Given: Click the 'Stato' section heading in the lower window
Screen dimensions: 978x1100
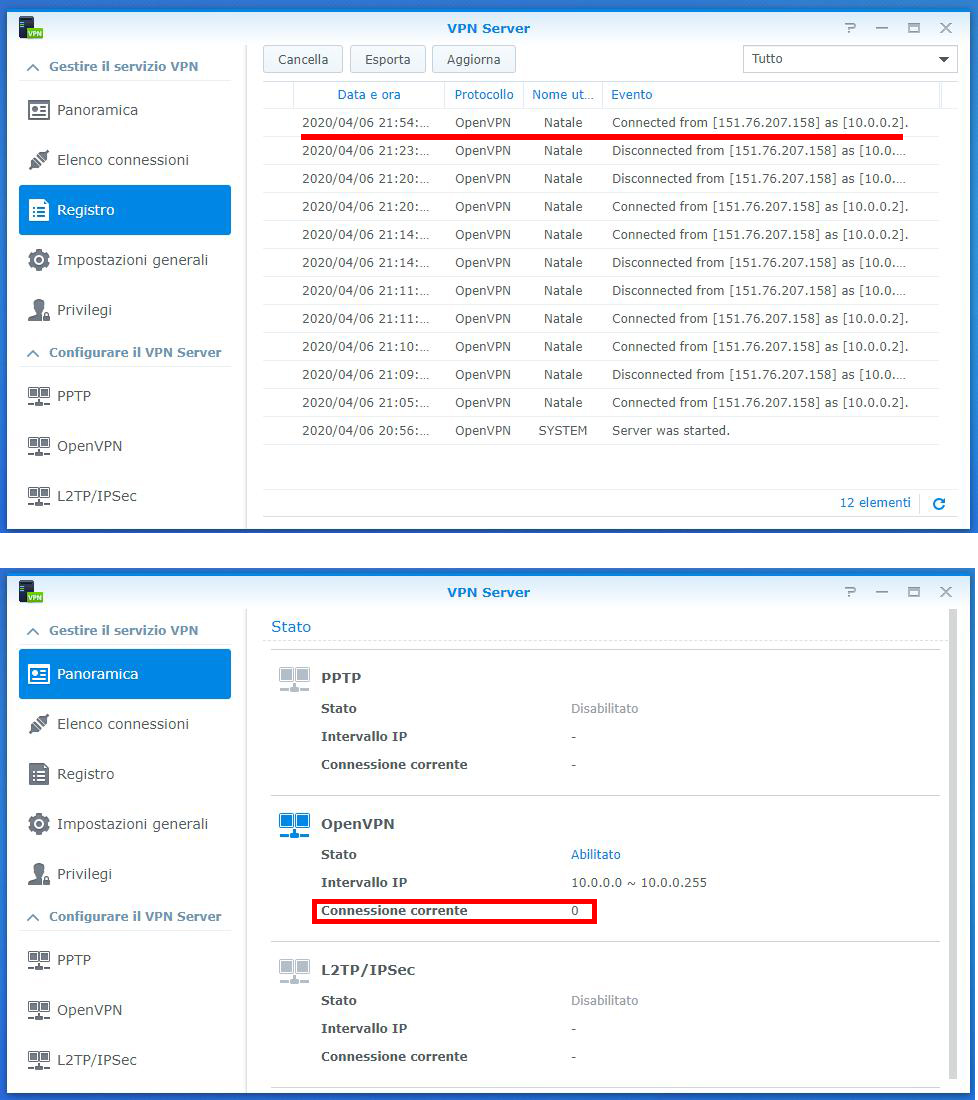Looking at the screenshot, I should click(x=291, y=626).
